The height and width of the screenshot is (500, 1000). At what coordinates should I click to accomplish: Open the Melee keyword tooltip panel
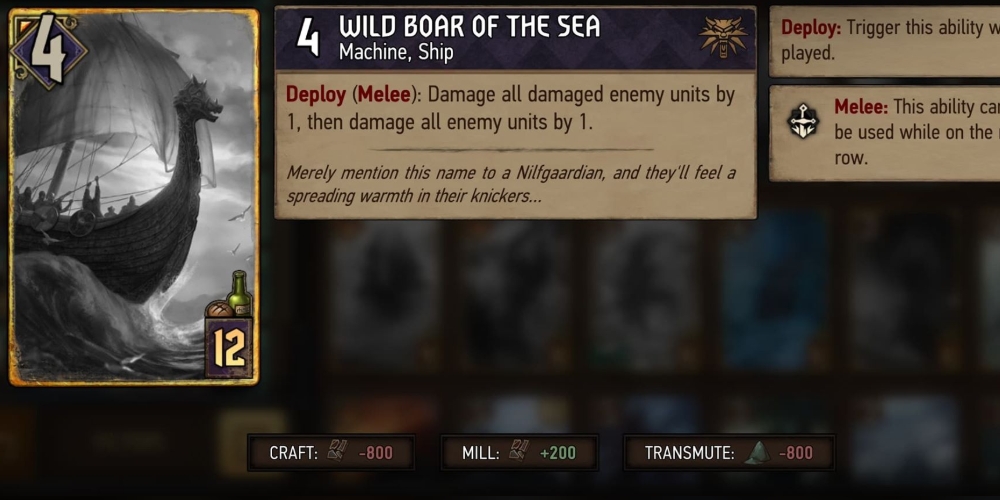(x=885, y=133)
